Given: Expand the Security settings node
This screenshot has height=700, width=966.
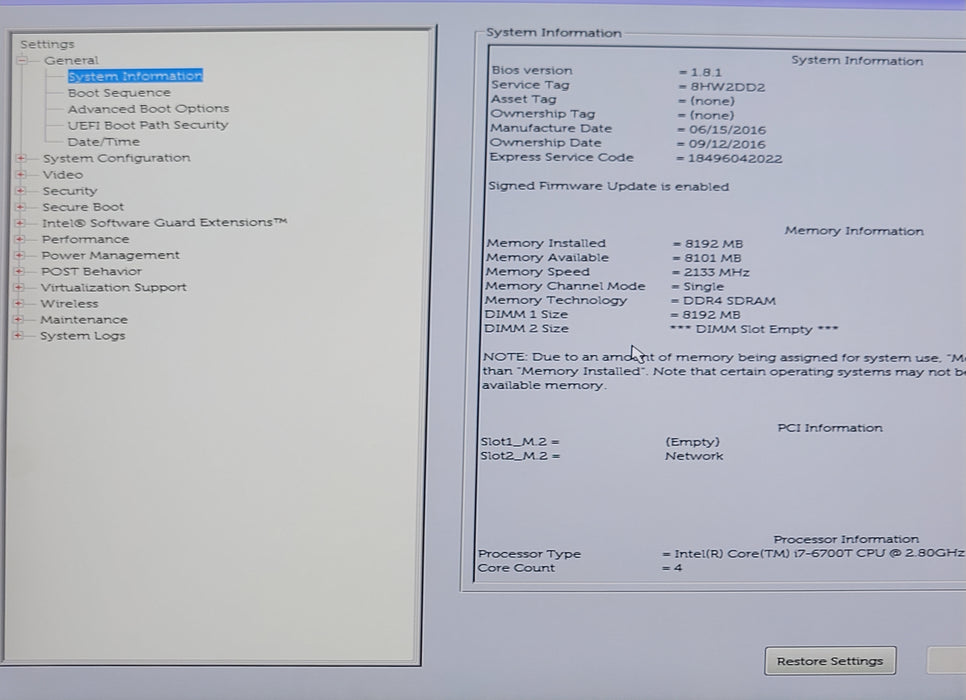Looking at the screenshot, I should 21,191.
